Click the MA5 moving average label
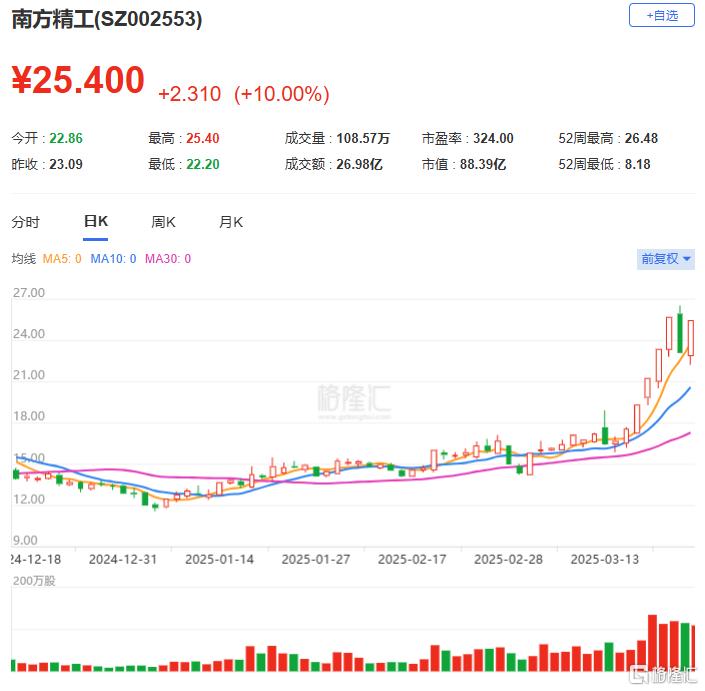705x691 pixels. [62, 259]
